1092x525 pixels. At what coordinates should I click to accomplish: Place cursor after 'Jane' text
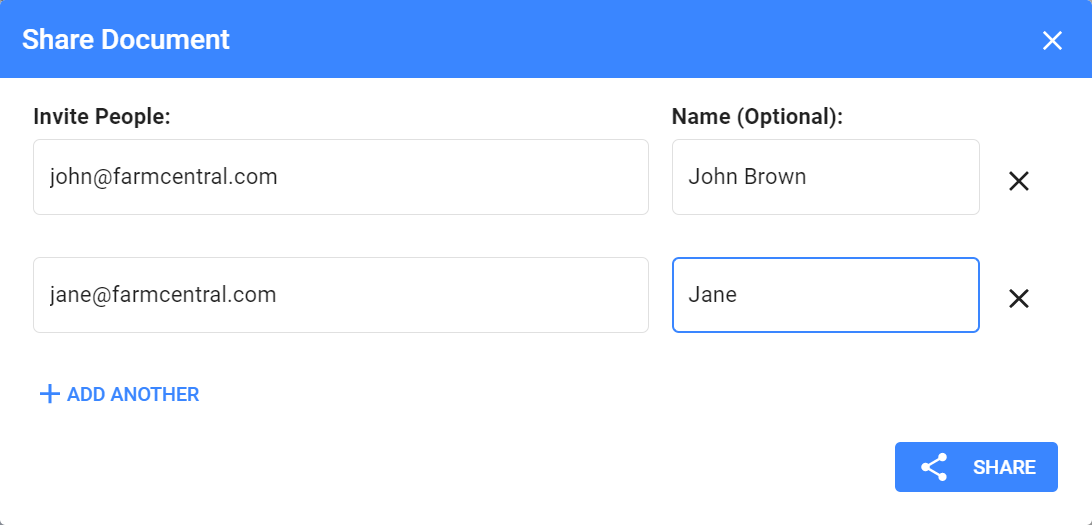point(739,295)
